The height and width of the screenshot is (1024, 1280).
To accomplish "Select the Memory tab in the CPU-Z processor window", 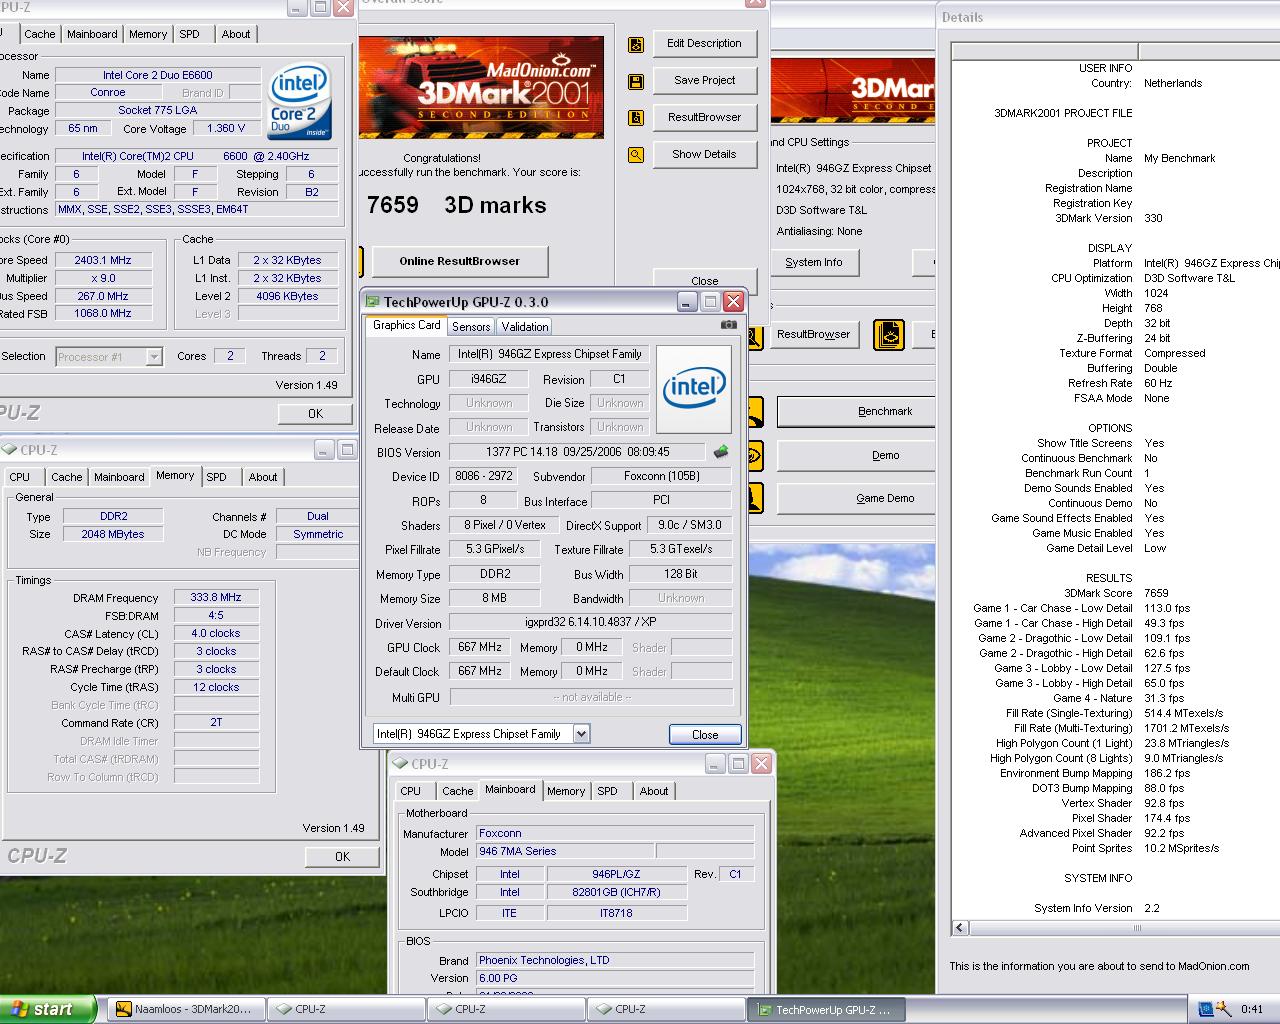I will coord(148,34).
